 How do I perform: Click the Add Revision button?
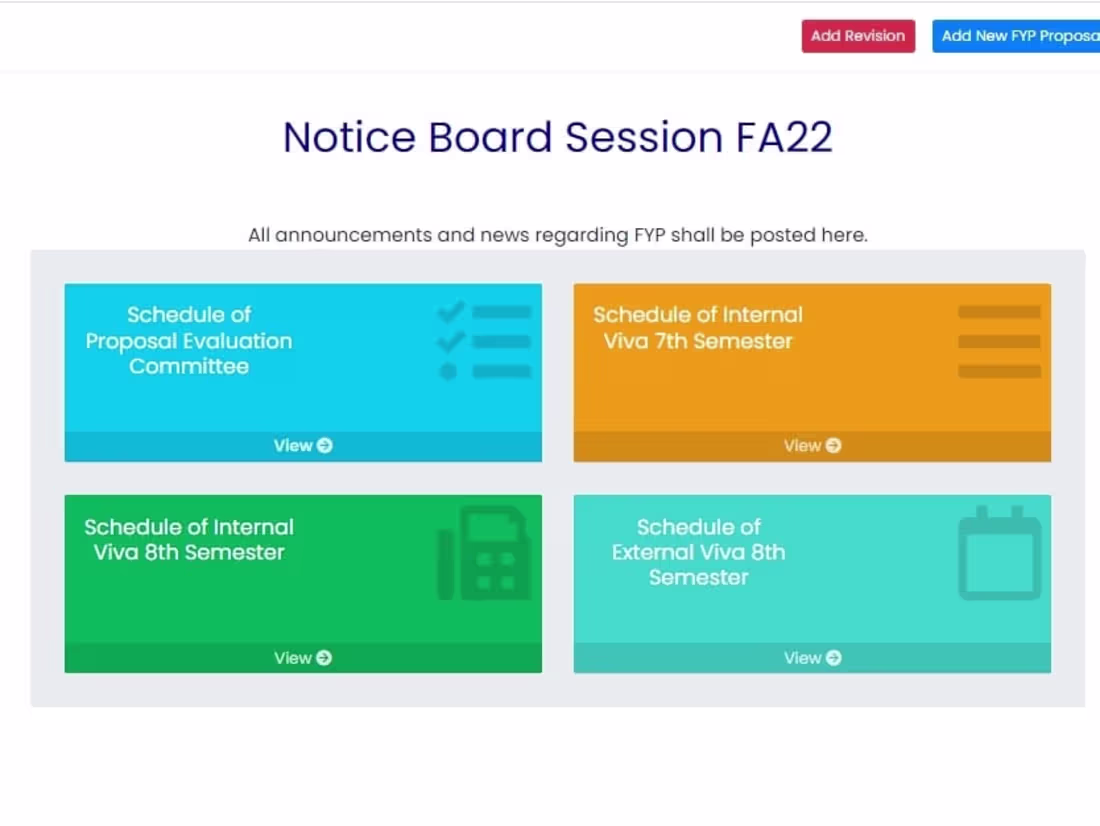858,36
